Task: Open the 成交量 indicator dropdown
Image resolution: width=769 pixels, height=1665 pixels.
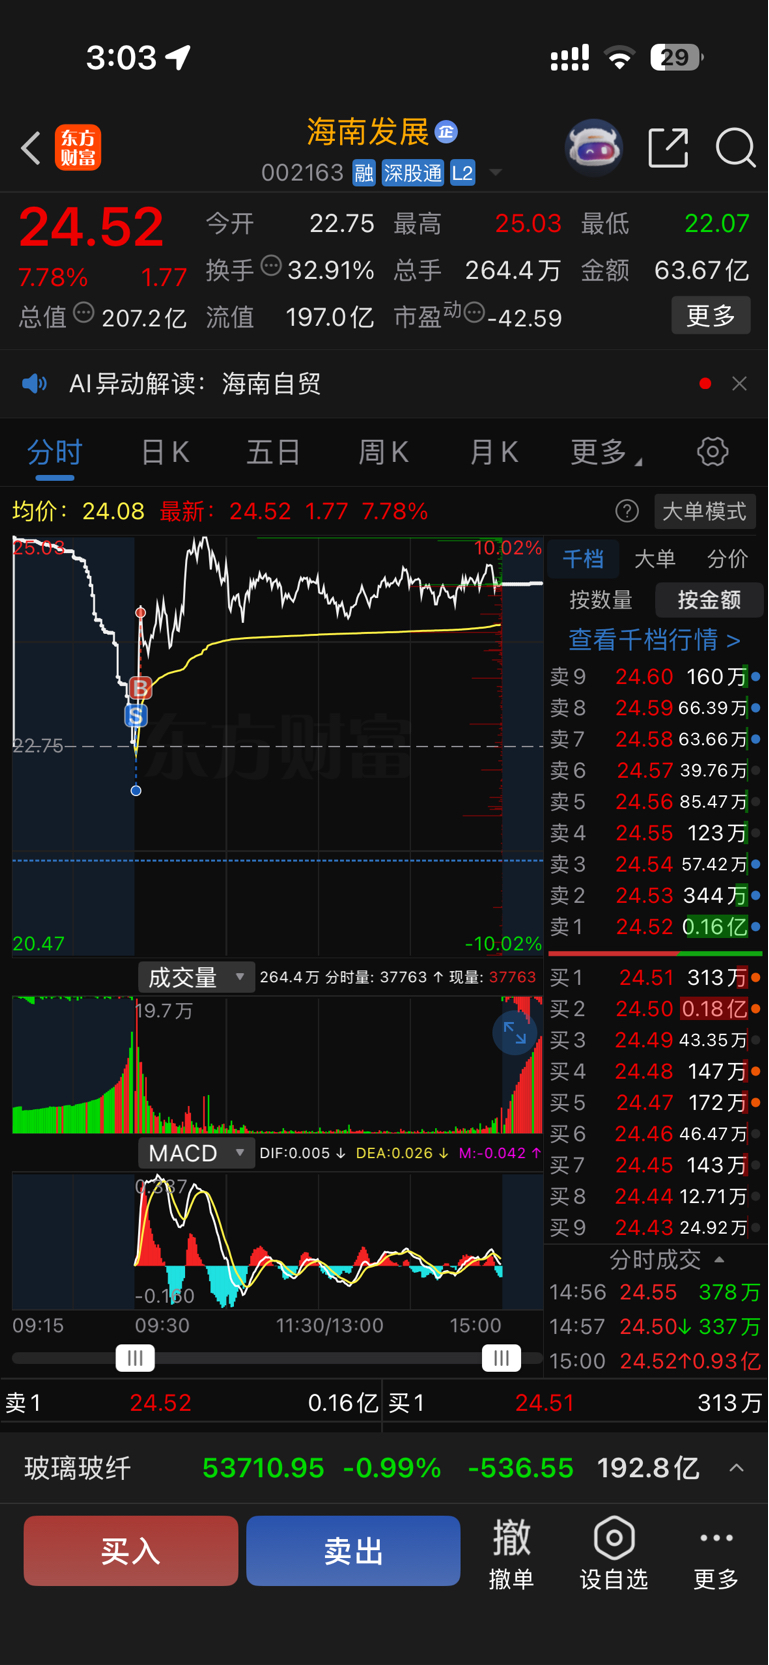Action: click(x=196, y=977)
